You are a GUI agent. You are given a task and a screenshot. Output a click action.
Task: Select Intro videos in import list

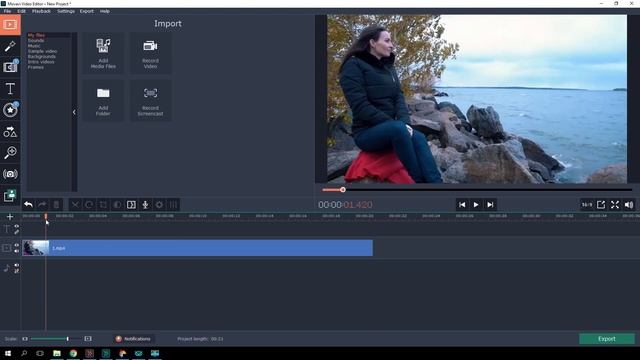(x=41, y=62)
